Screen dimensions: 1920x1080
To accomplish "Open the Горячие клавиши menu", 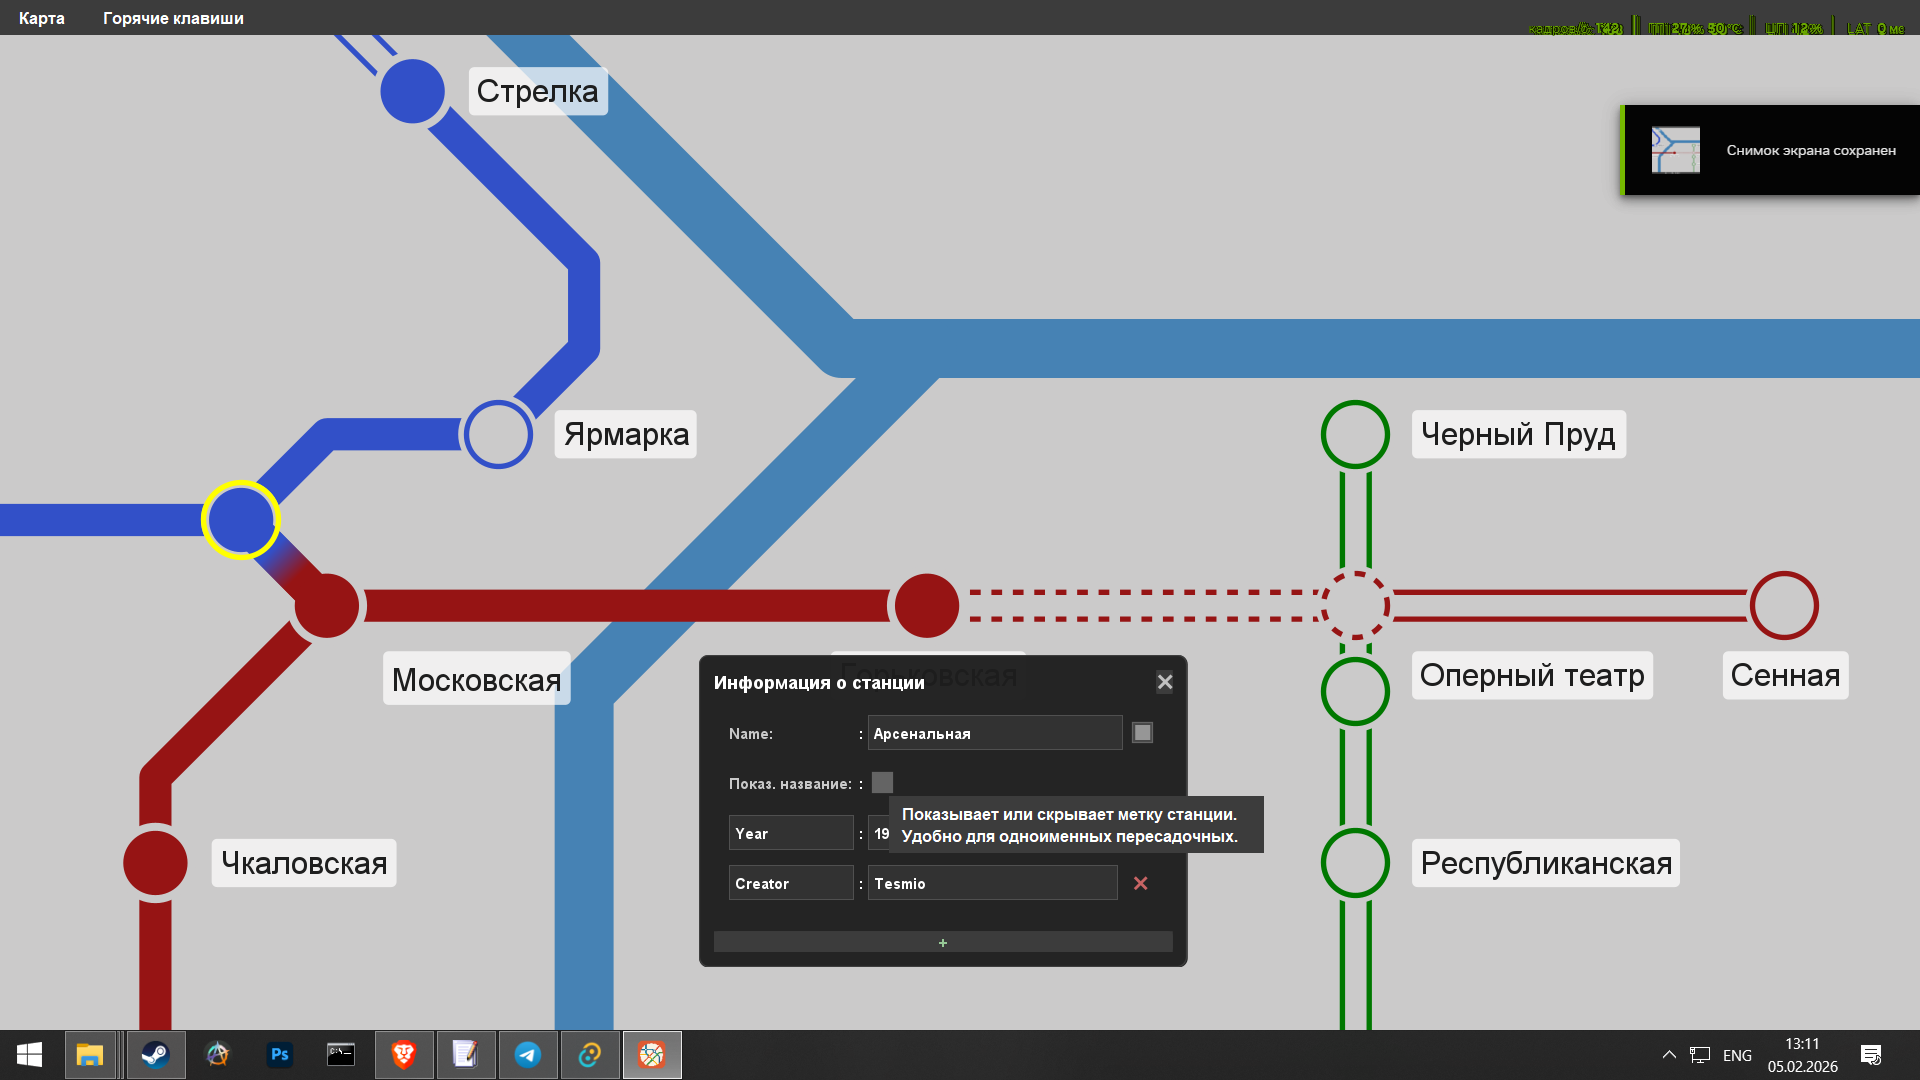I will 173,18.
